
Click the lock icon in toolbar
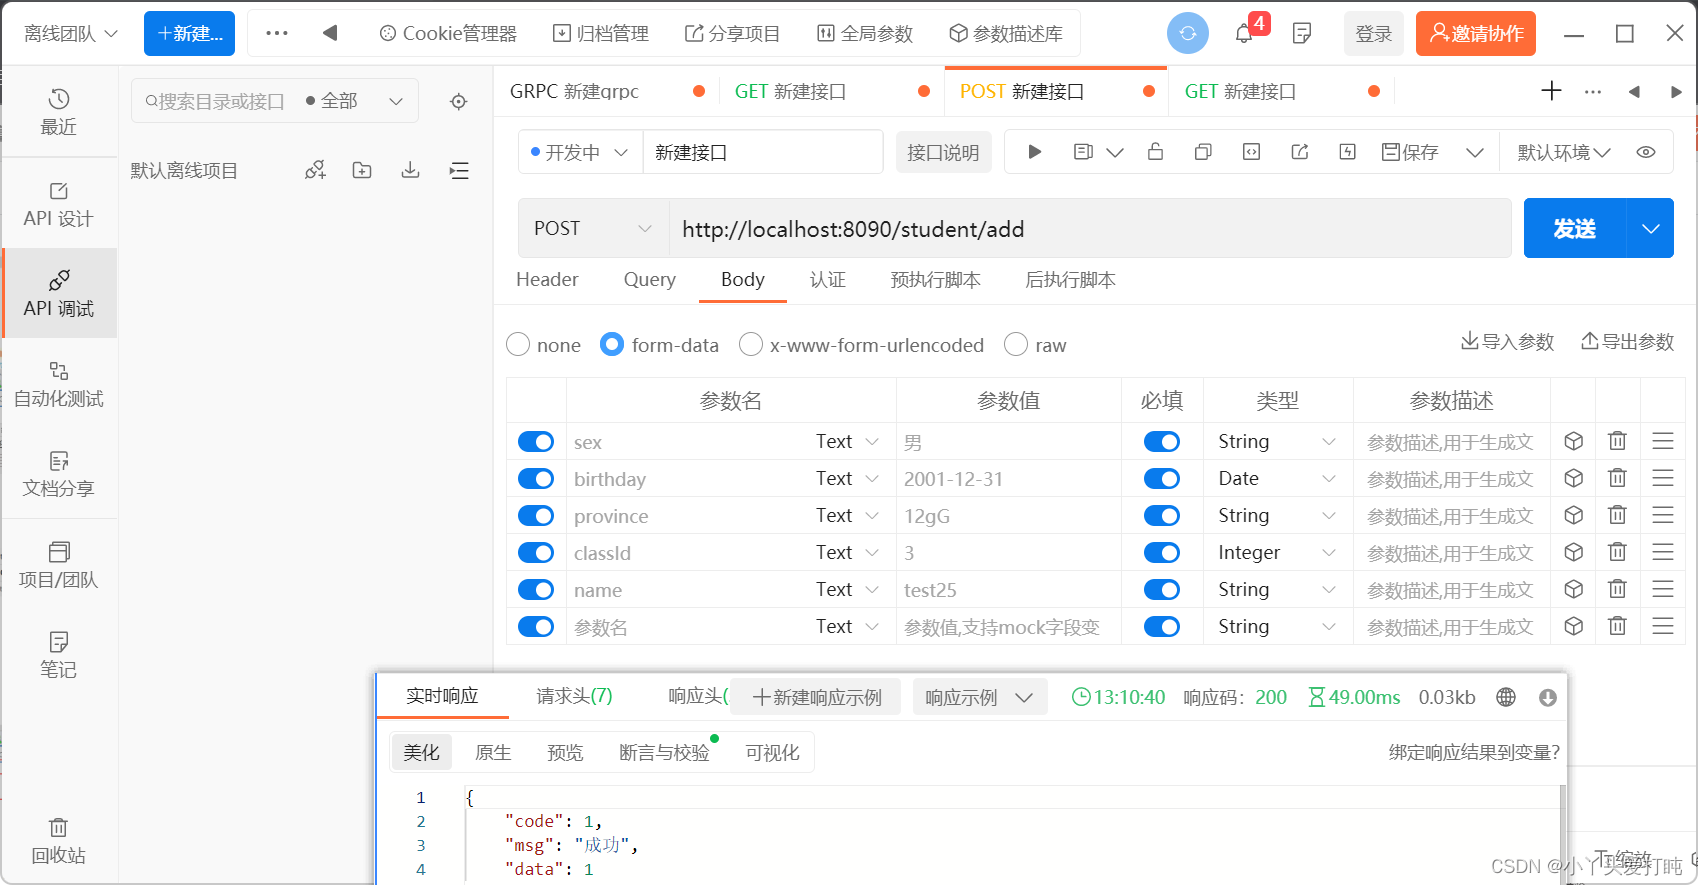pyautogui.click(x=1155, y=152)
